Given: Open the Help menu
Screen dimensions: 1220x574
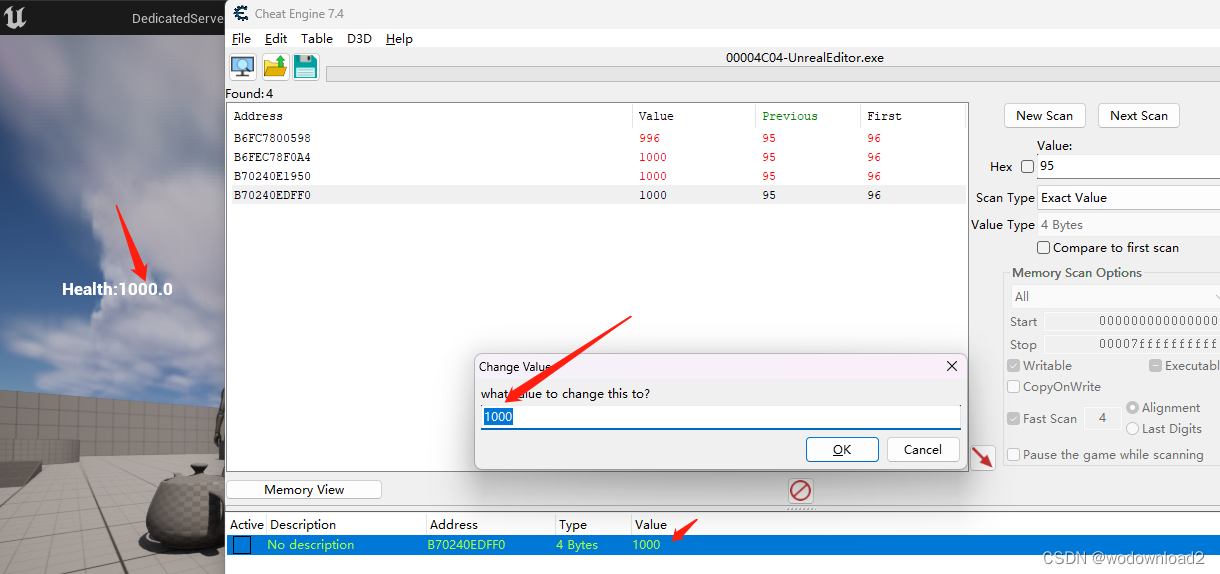Looking at the screenshot, I should 399,38.
